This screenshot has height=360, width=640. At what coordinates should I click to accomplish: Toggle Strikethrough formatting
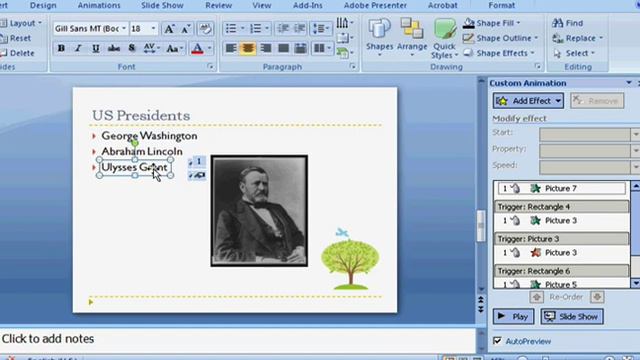tap(113, 48)
